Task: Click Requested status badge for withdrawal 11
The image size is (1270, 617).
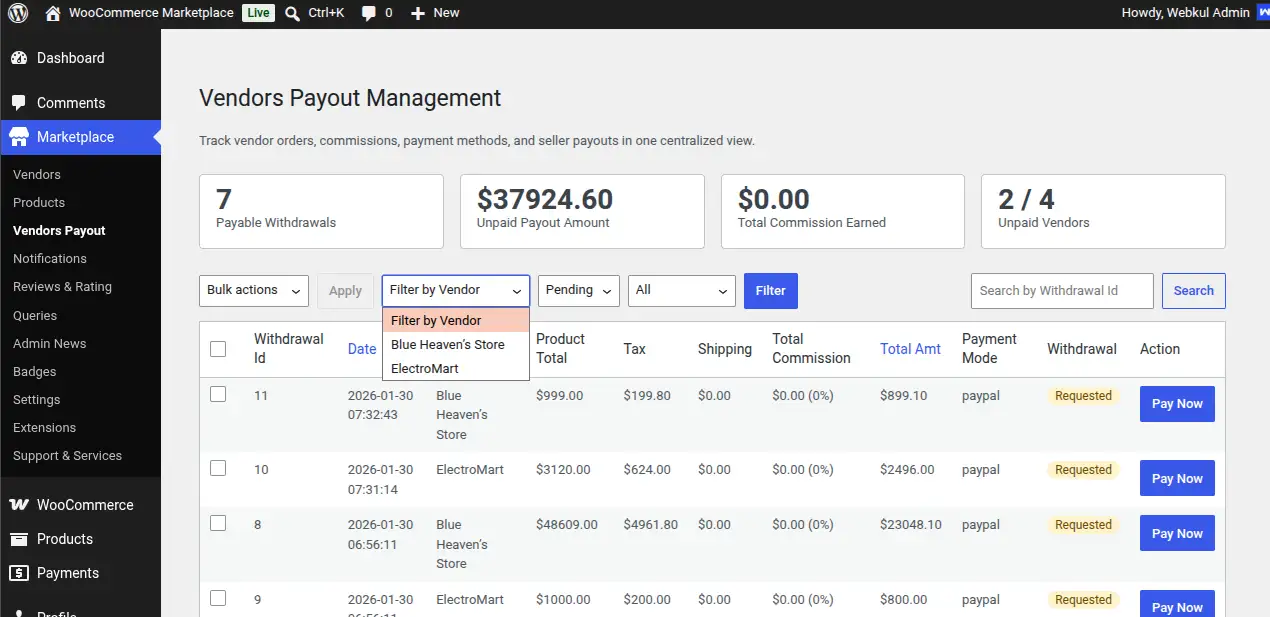Action: click(1083, 396)
